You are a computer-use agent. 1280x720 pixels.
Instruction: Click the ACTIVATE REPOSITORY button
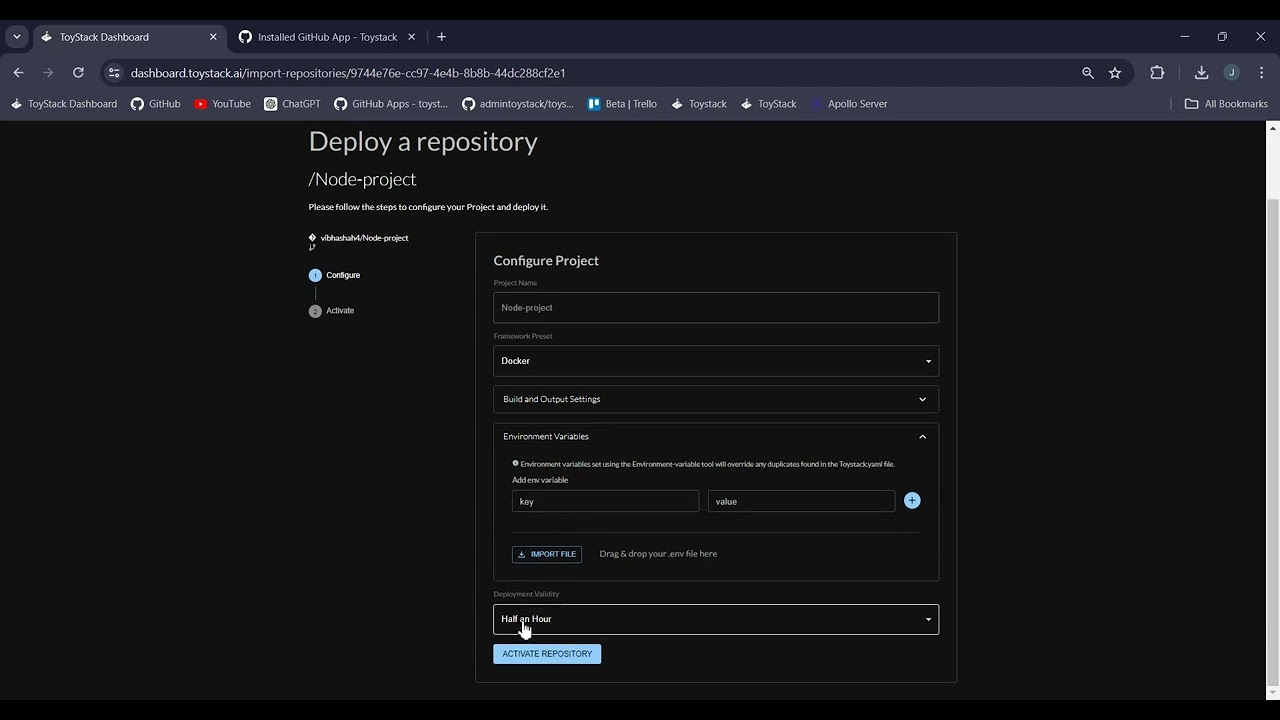[547, 654]
